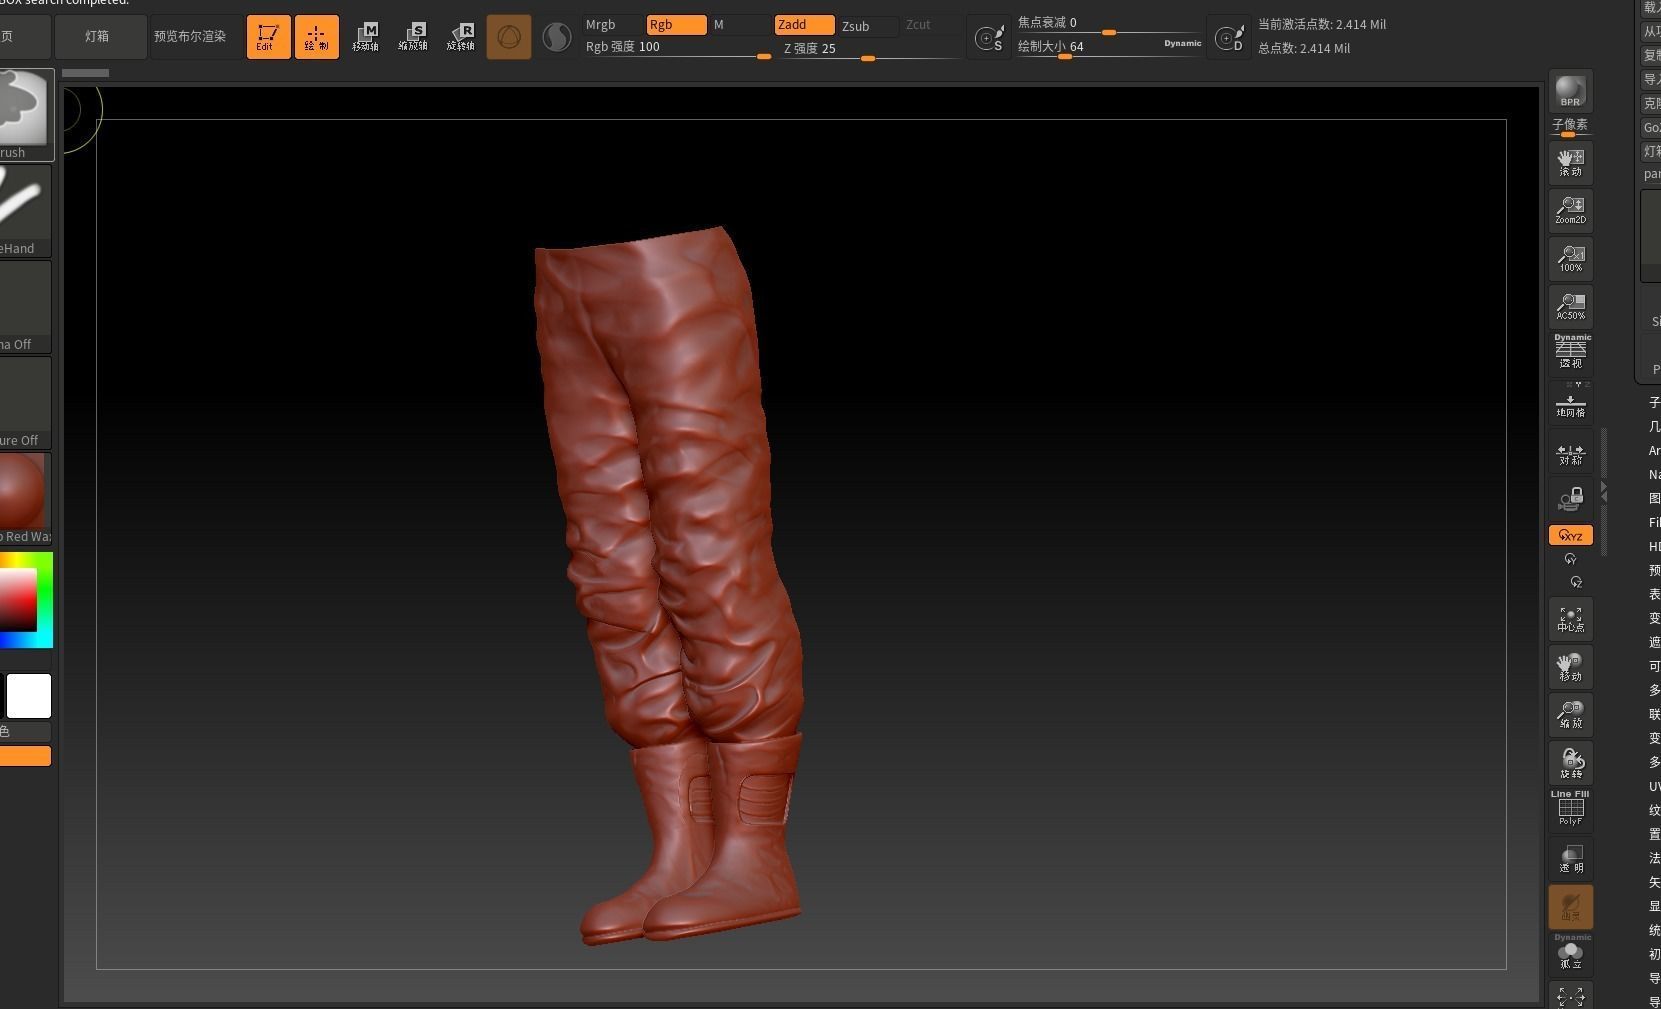The height and width of the screenshot is (1009, 1661).
Task: Open the Alpha Off selector
Action: point(24,307)
